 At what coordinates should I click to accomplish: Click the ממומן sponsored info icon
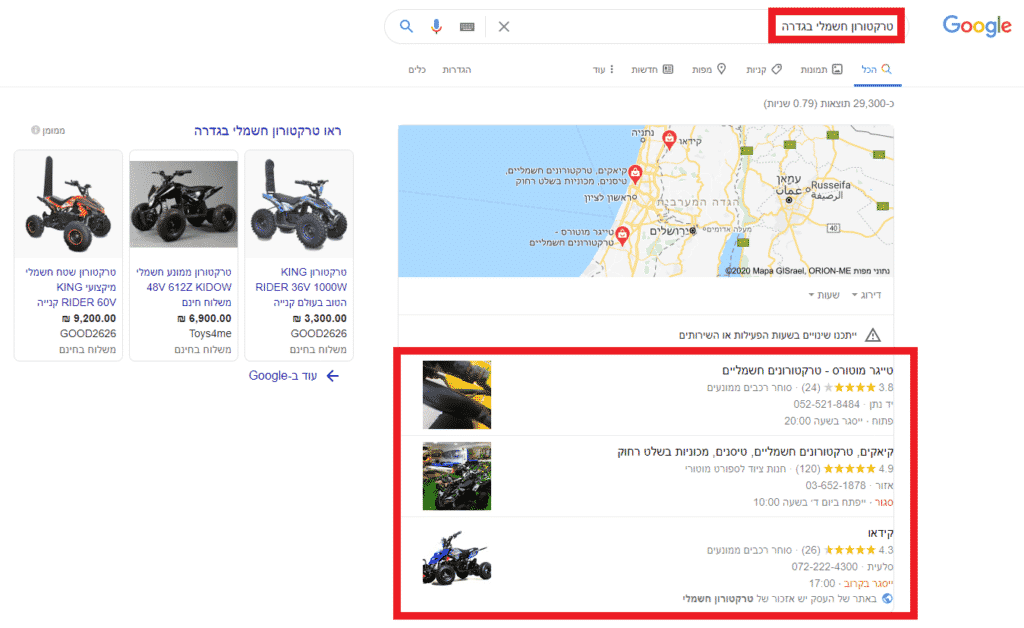click(35, 130)
